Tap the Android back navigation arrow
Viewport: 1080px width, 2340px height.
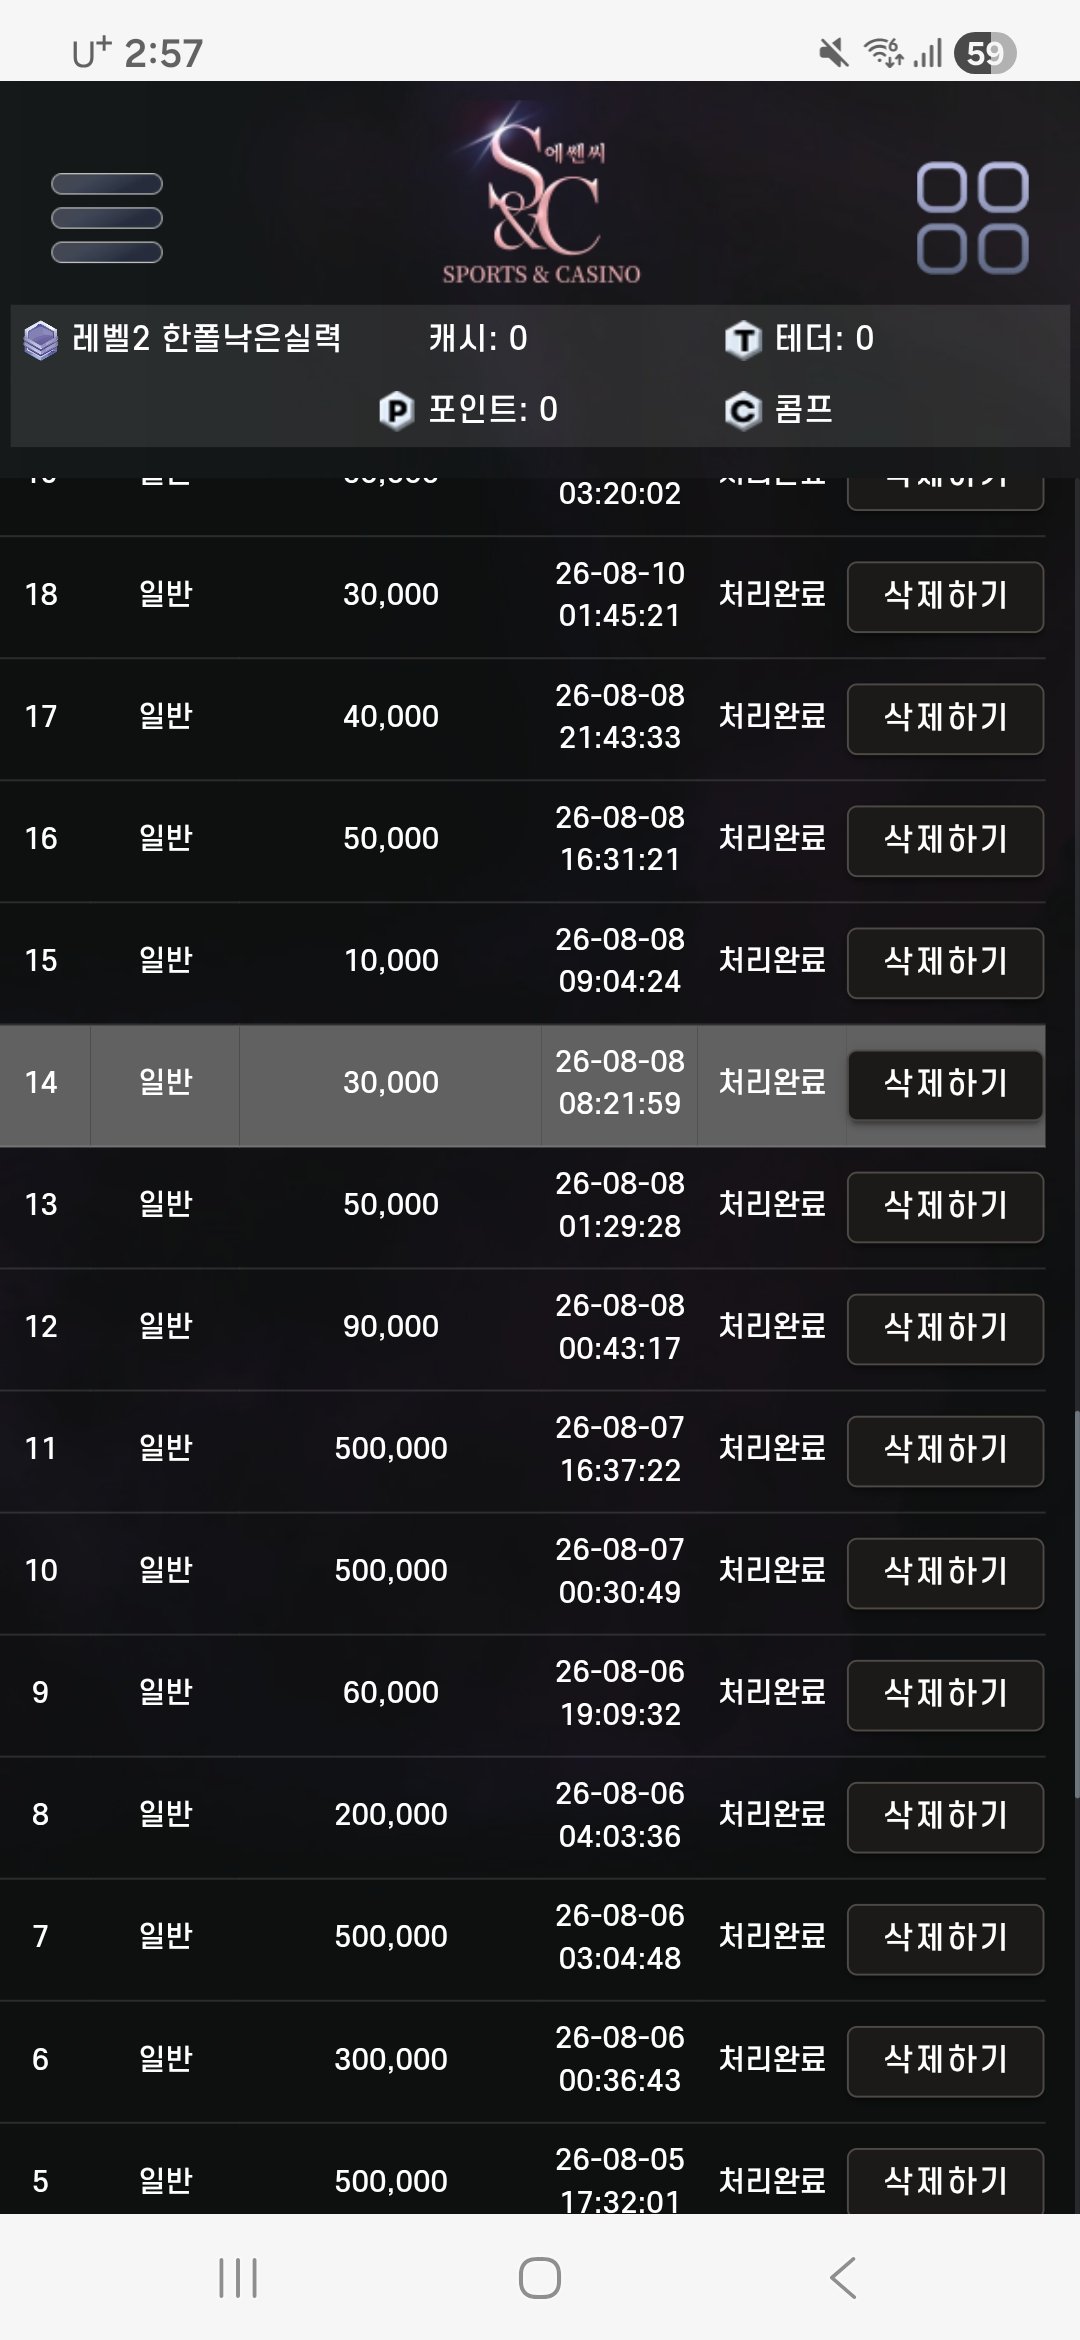click(x=843, y=2277)
